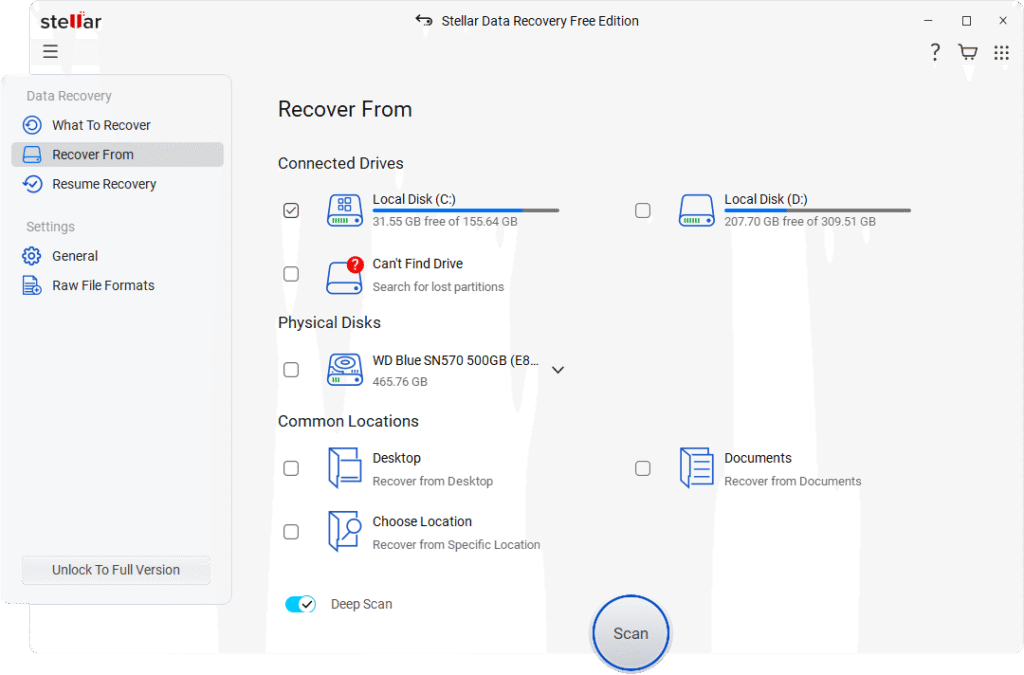Click "Recover from Specific Location" text

(x=456, y=544)
